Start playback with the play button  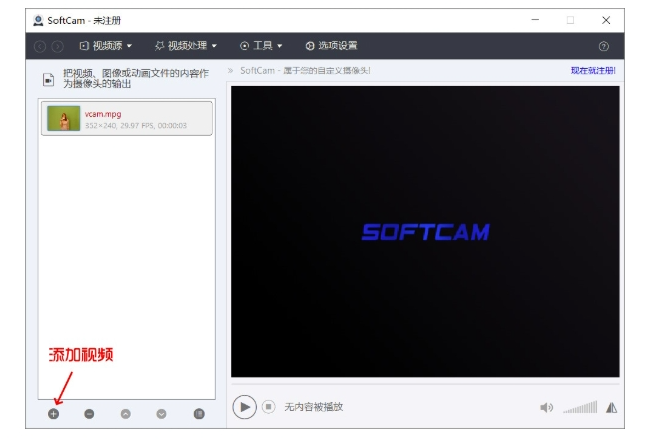244,407
